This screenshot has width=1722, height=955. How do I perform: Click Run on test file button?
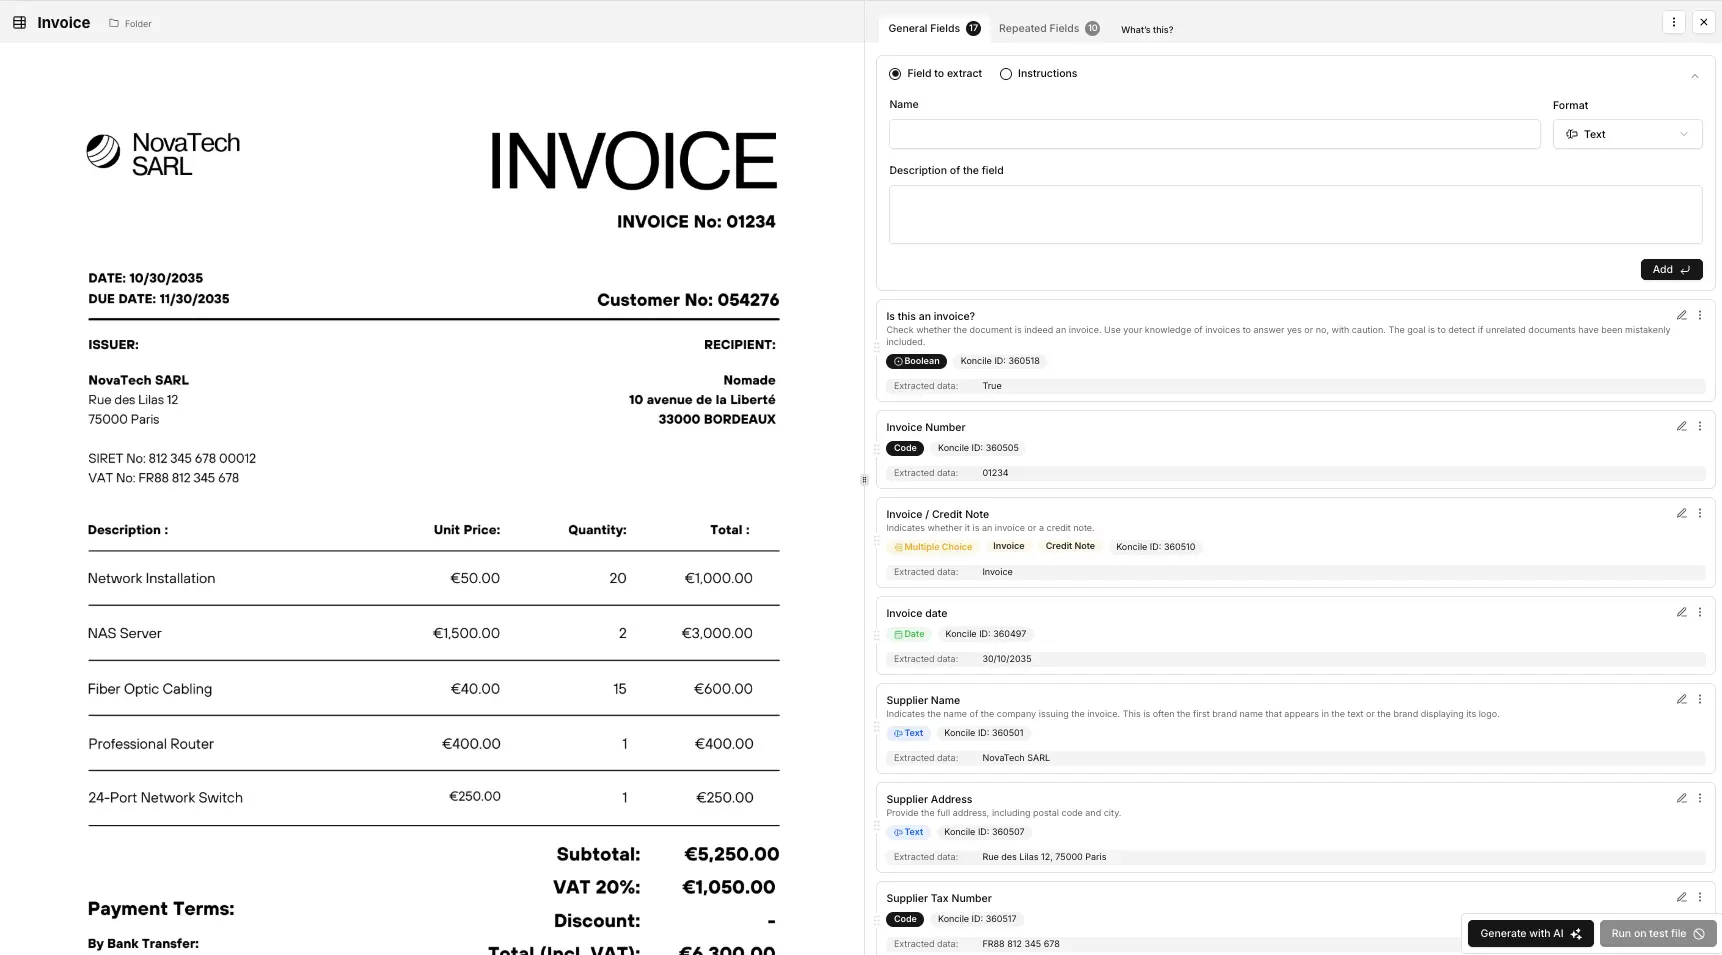pyautogui.click(x=1658, y=933)
